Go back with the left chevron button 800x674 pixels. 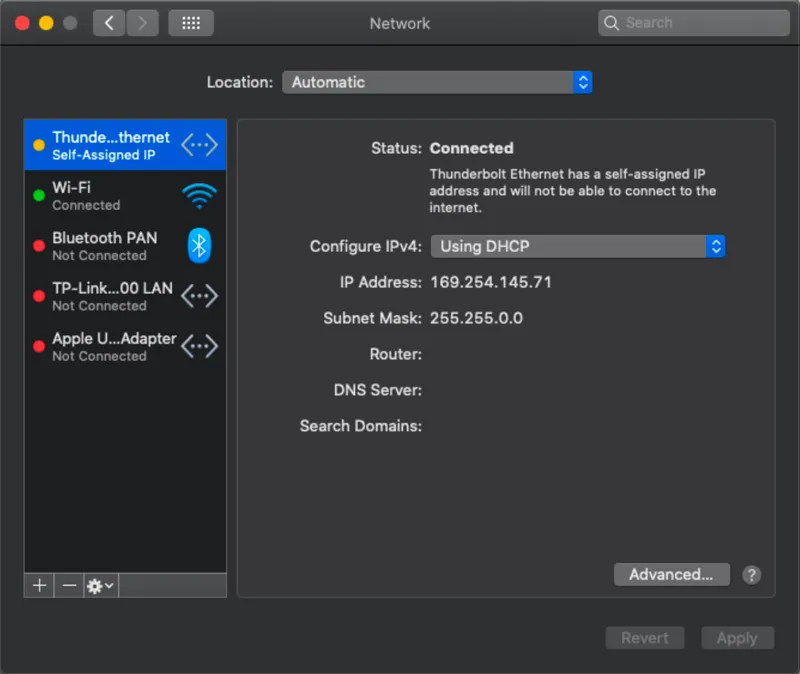(109, 23)
